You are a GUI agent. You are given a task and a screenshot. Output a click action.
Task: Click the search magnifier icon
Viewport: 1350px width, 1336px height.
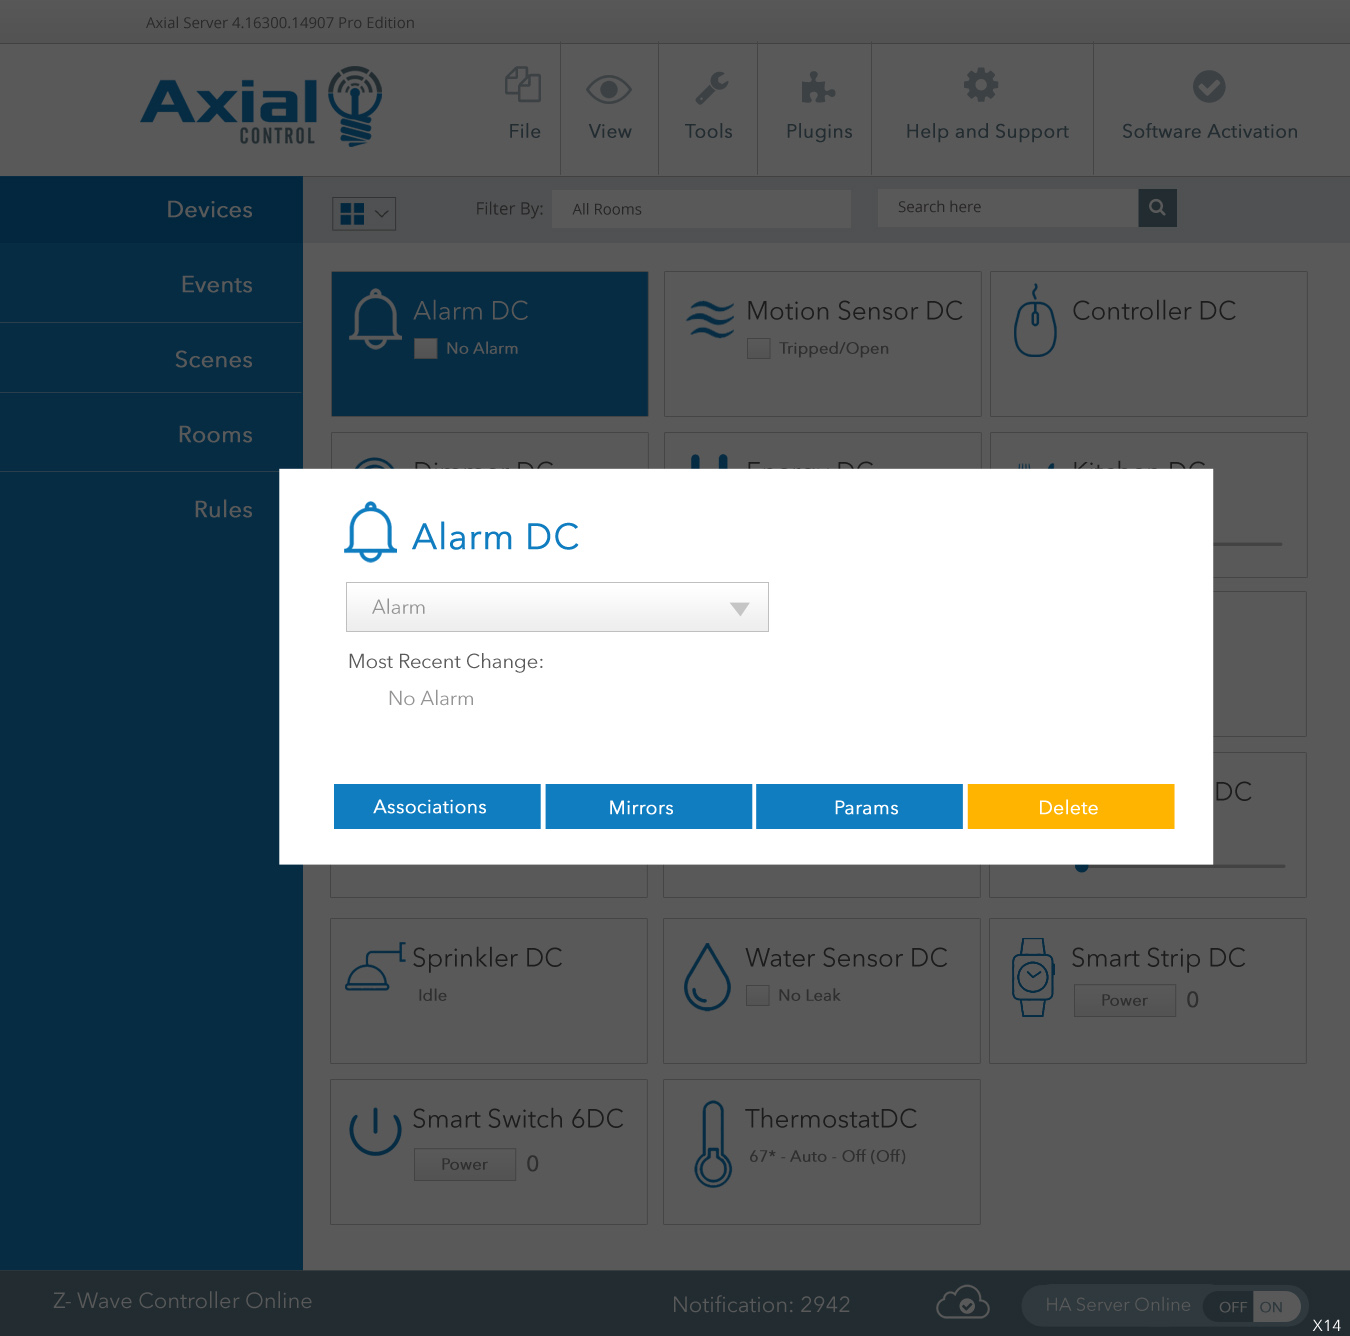(1157, 208)
